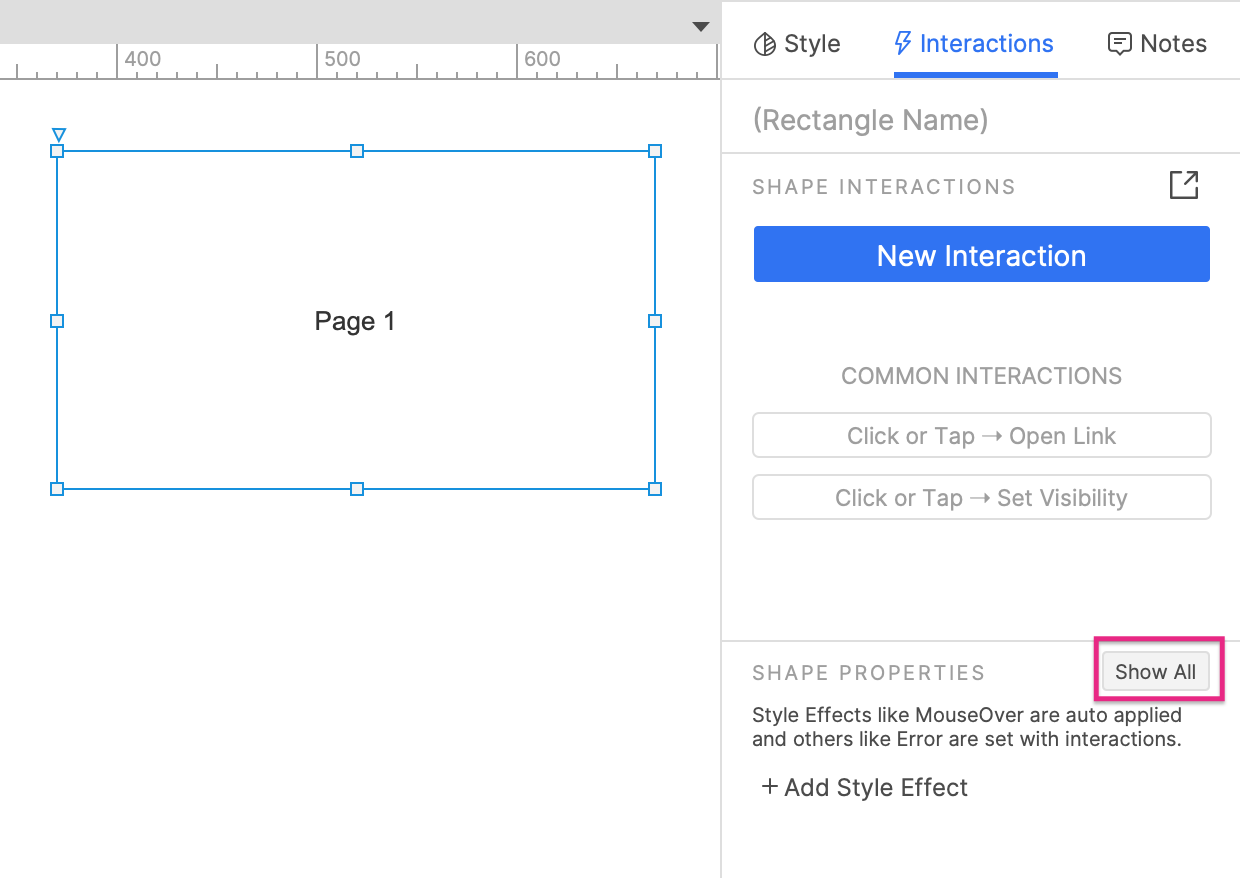Image resolution: width=1240 pixels, height=878 pixels.
Task: Click the top-center resize handle of the rectangle
Action: 356,151
